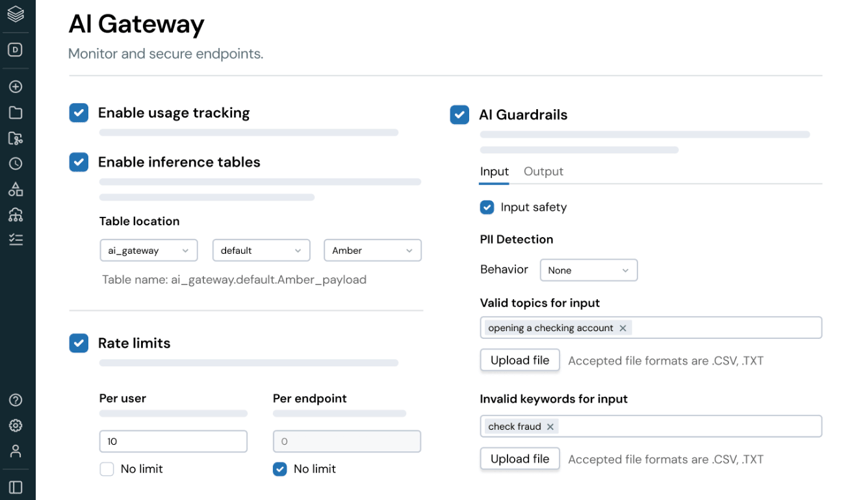Toggle the sidebar collapse icon at bottom
850x500 pixels.
[x=16, y=487]
